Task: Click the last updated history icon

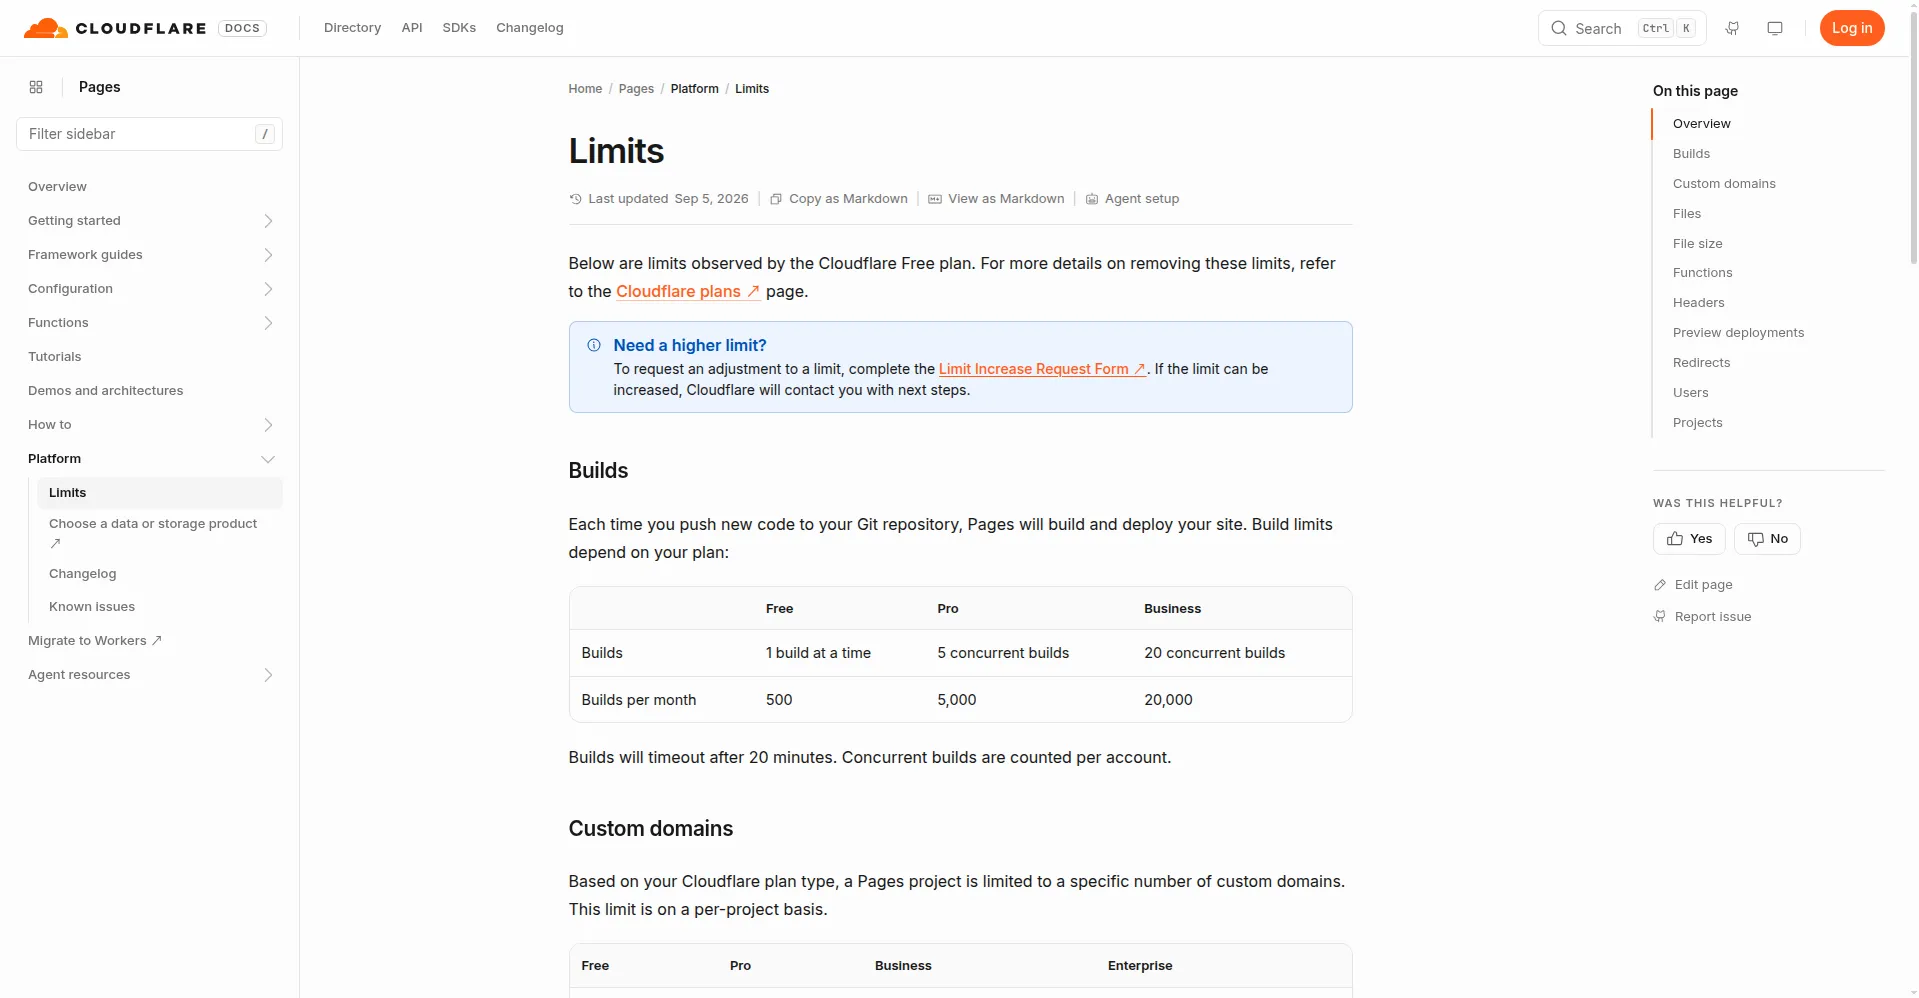Action: (575, 199)
